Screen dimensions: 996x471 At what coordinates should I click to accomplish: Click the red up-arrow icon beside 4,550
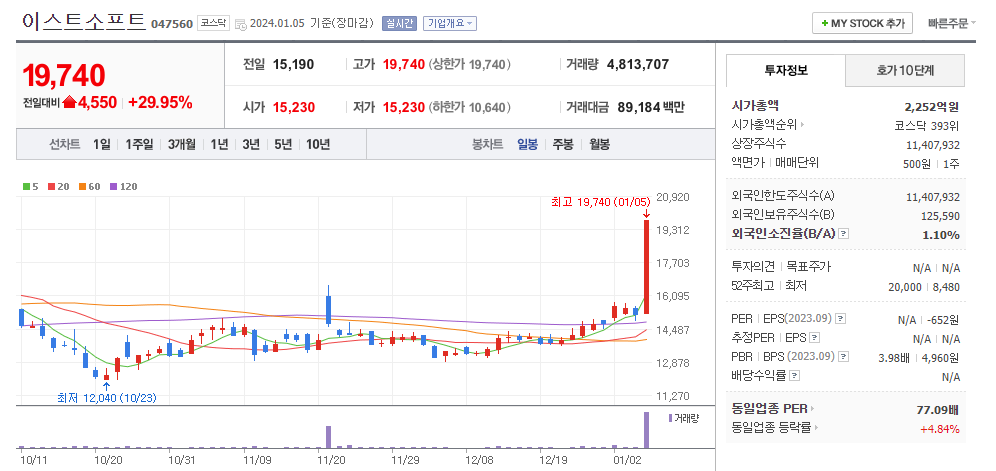pos(69,102)
